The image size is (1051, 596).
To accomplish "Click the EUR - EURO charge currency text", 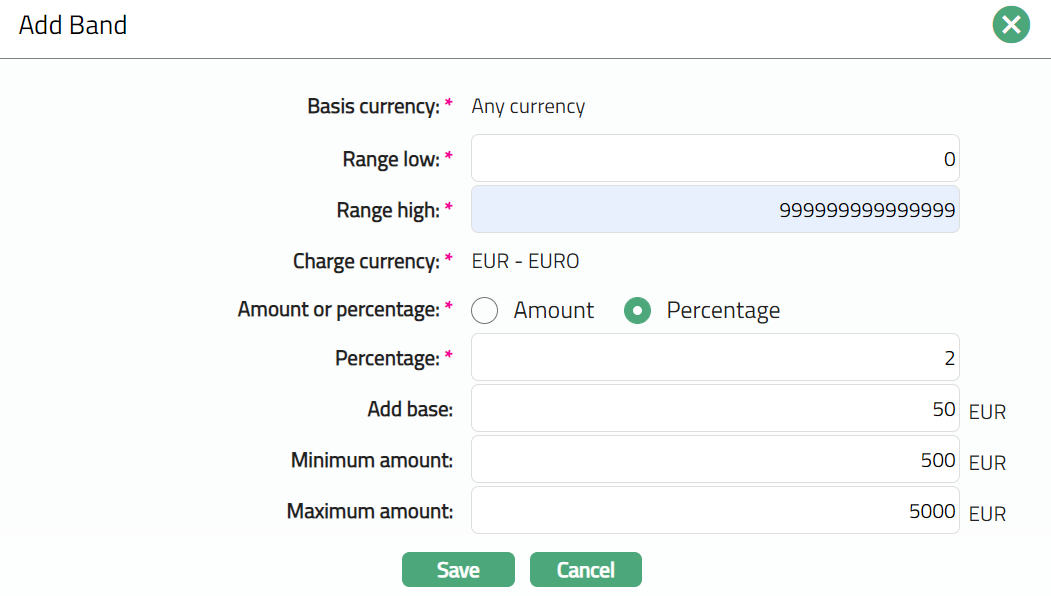I will pyautogui.click(x=525, y=262).
